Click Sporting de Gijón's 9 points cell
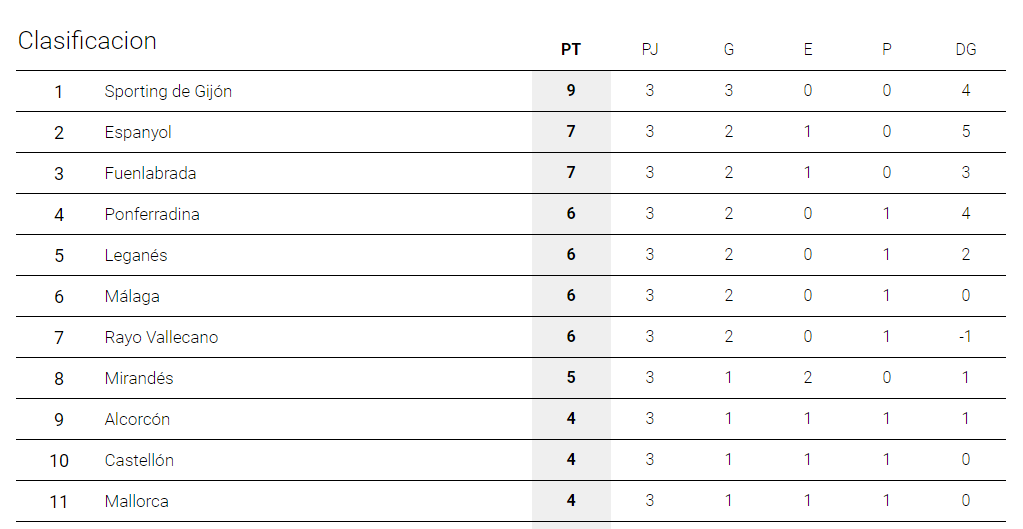Image resolution: width=1023 pixels, height=529 pixels. click(571, 91)
